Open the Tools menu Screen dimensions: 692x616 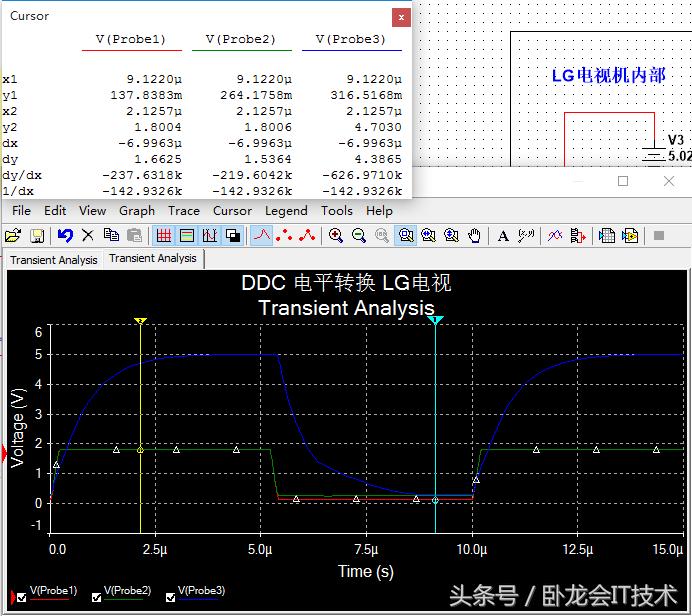[x=336, y=210]
